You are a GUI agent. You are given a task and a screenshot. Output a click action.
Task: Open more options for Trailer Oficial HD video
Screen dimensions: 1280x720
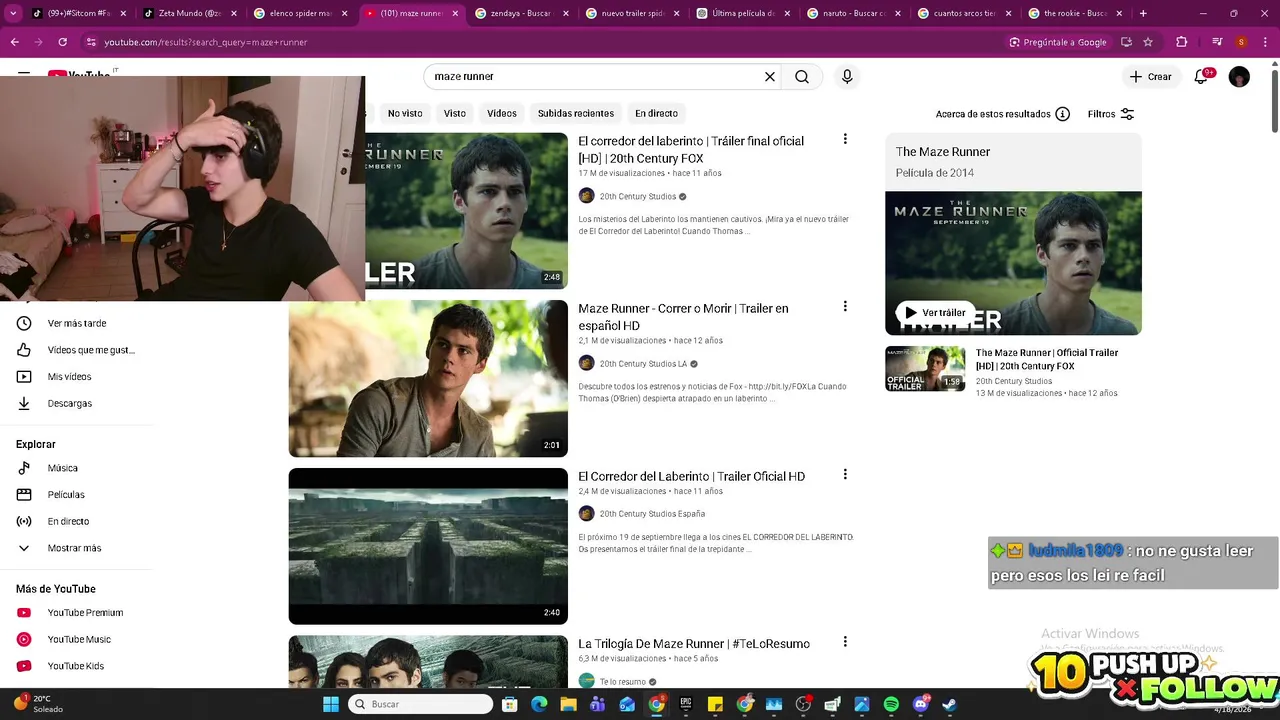[x=845, y=474]
